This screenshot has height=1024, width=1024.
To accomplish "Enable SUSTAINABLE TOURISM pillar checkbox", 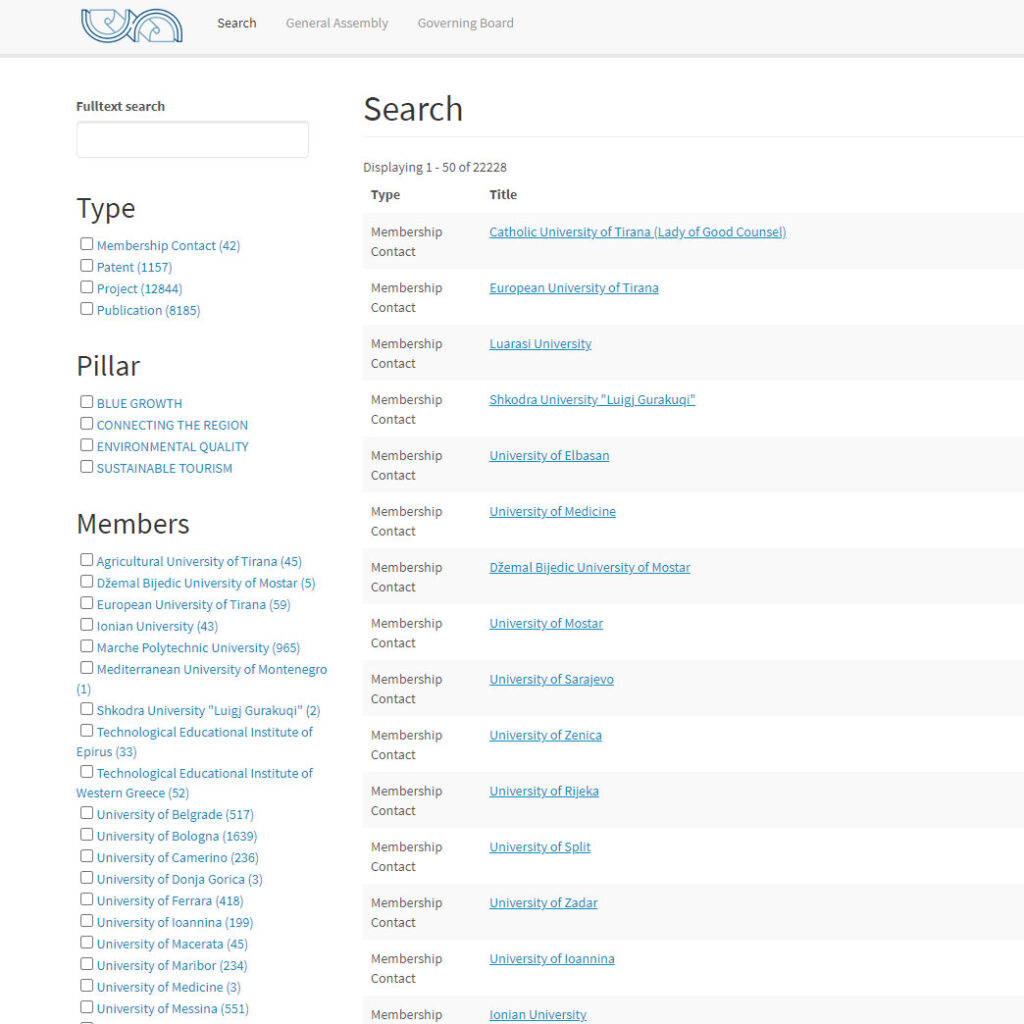I will click(x=86, y=466).
